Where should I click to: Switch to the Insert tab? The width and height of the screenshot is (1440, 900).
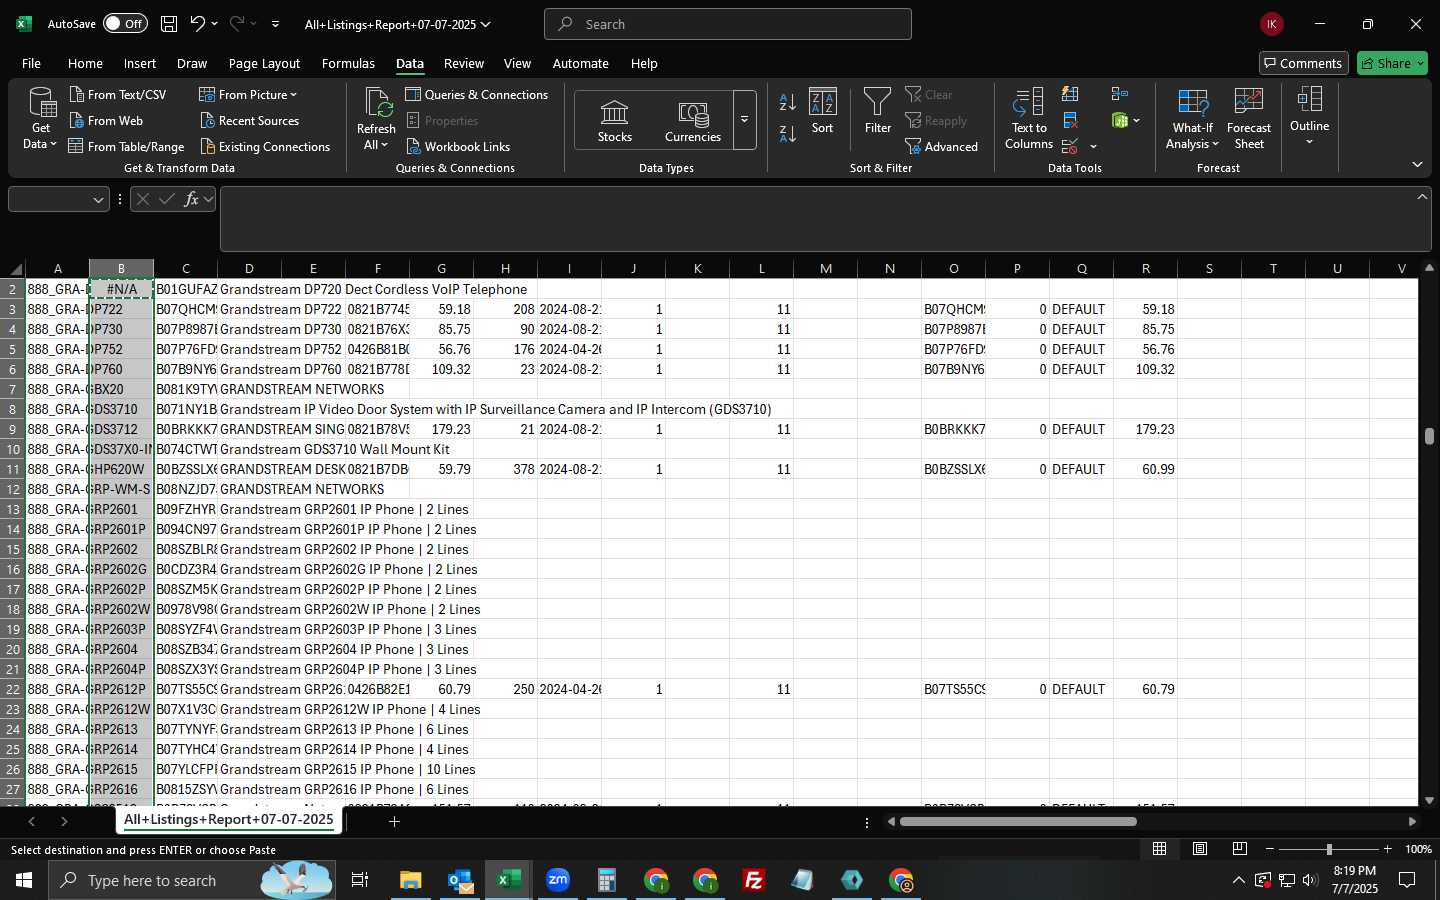pos(140,63)
